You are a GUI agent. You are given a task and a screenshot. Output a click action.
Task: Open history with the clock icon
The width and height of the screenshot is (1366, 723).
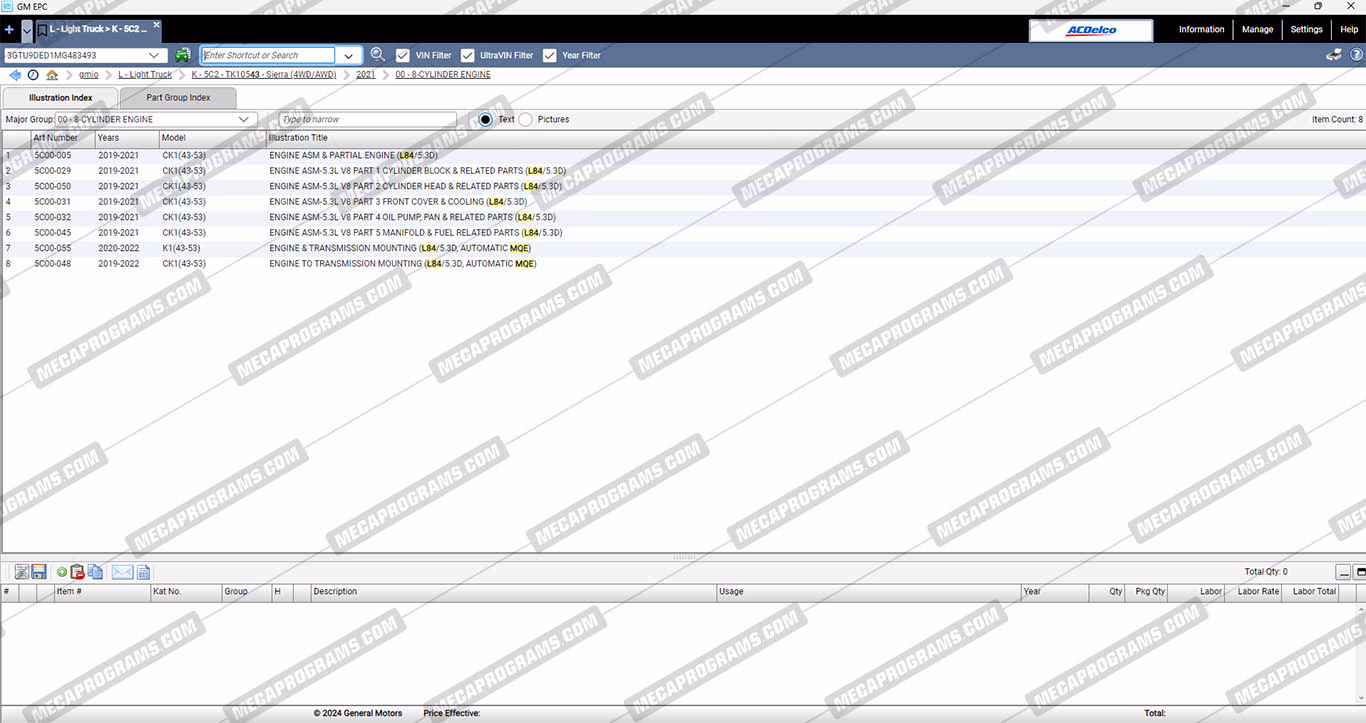pos(33,75)
